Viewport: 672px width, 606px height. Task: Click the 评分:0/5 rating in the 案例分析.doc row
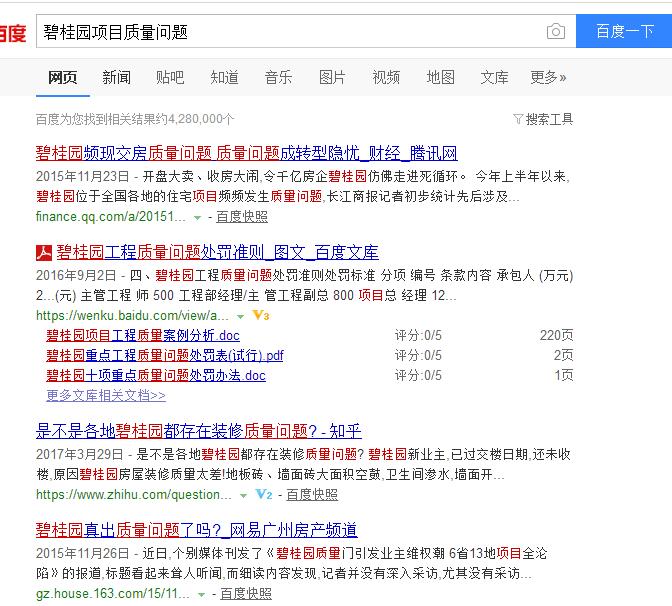(418, 335)
